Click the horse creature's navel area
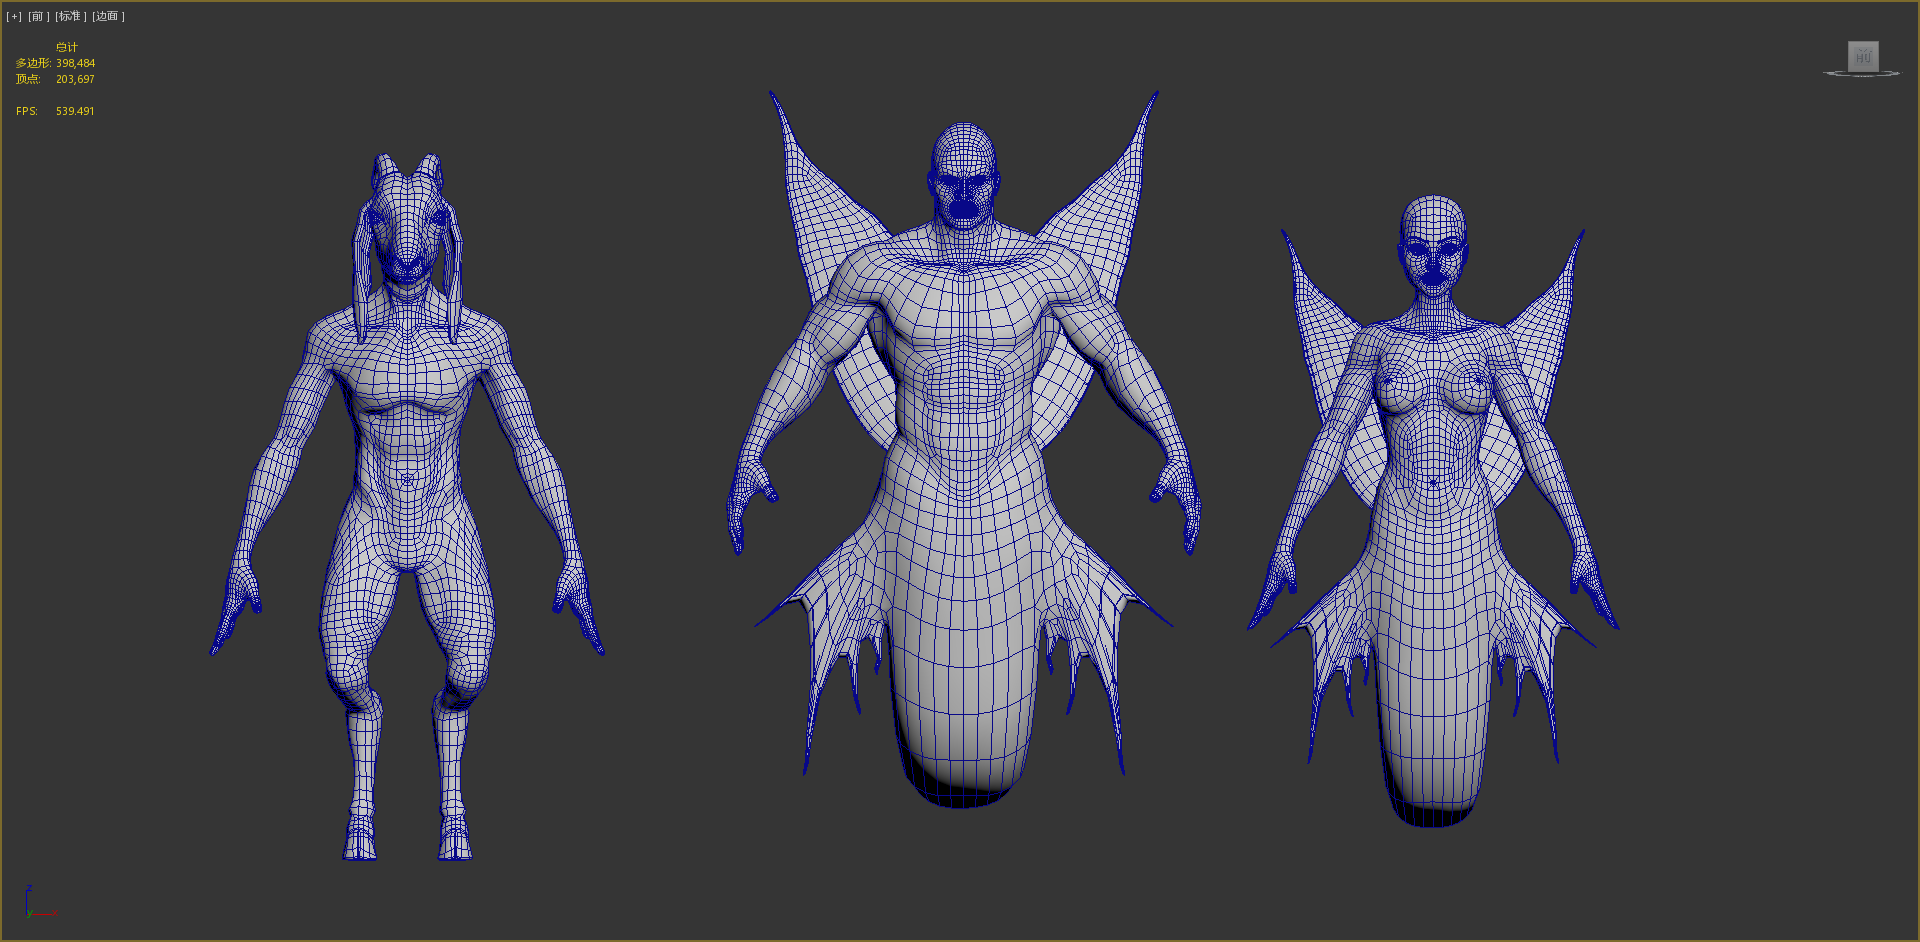The height and width of the screenshot is (942, 1920). [x=407, y=480]
